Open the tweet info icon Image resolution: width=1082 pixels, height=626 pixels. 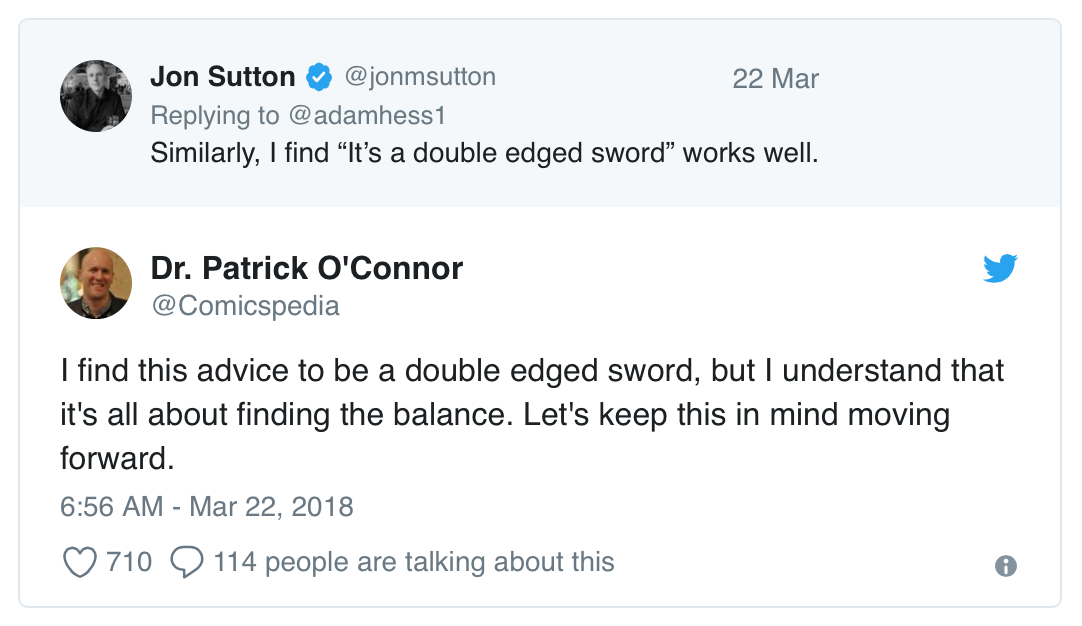pyautogui.click(x=1006, y=566)
